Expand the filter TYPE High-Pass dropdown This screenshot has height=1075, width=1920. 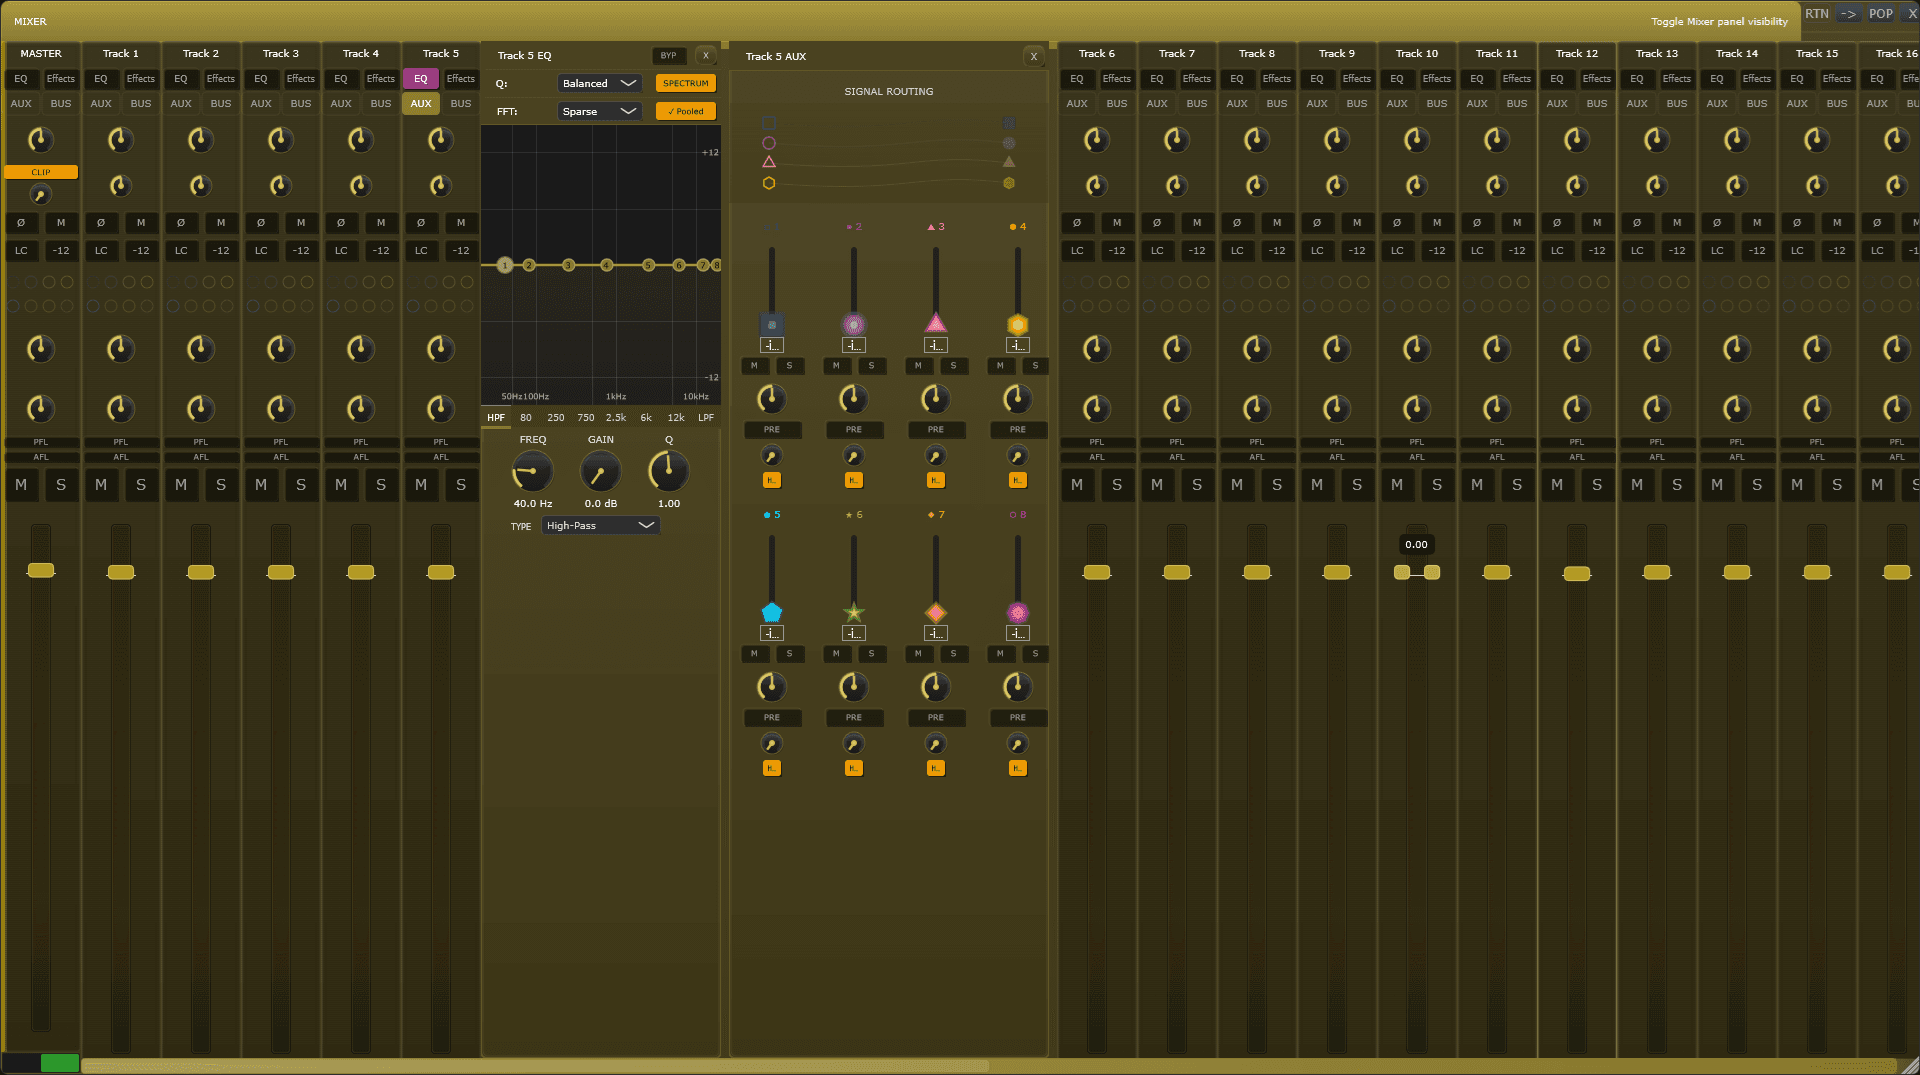tap(600, 525)
